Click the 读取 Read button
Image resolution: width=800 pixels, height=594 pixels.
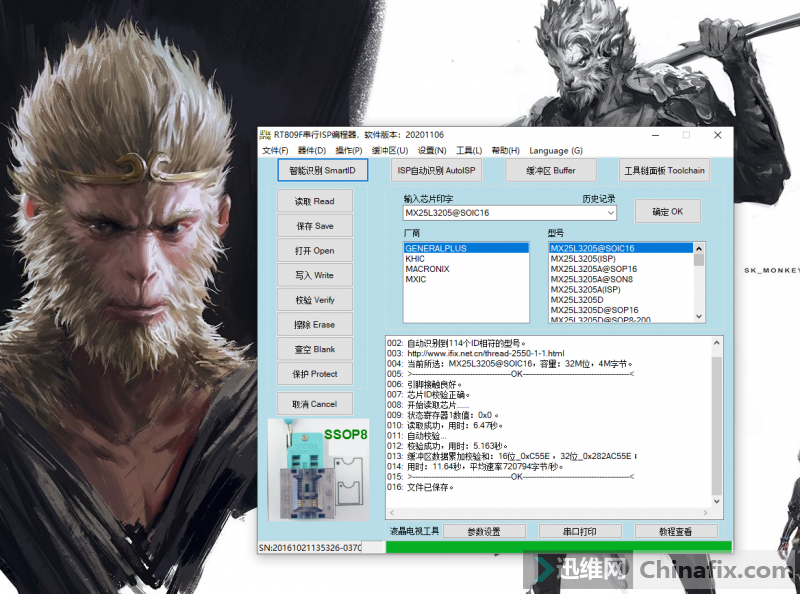point(315,201)
